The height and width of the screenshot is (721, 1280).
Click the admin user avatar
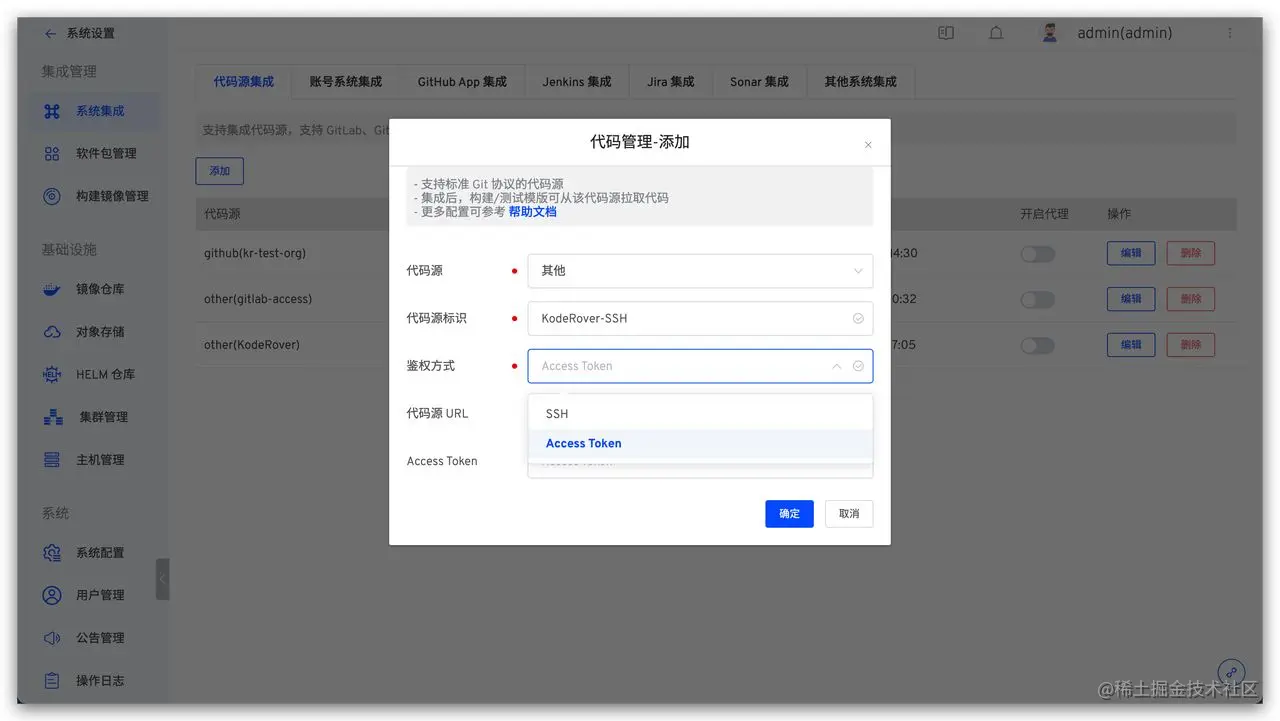pyautogui.click(x=1050, y=33)
